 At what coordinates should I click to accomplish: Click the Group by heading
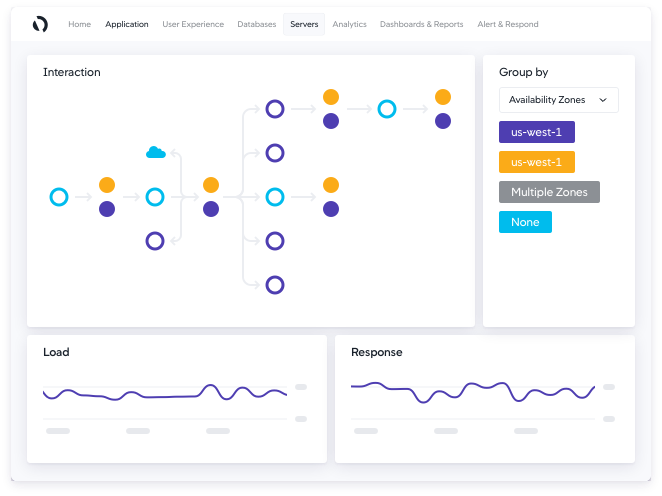[x=524, y=72]
